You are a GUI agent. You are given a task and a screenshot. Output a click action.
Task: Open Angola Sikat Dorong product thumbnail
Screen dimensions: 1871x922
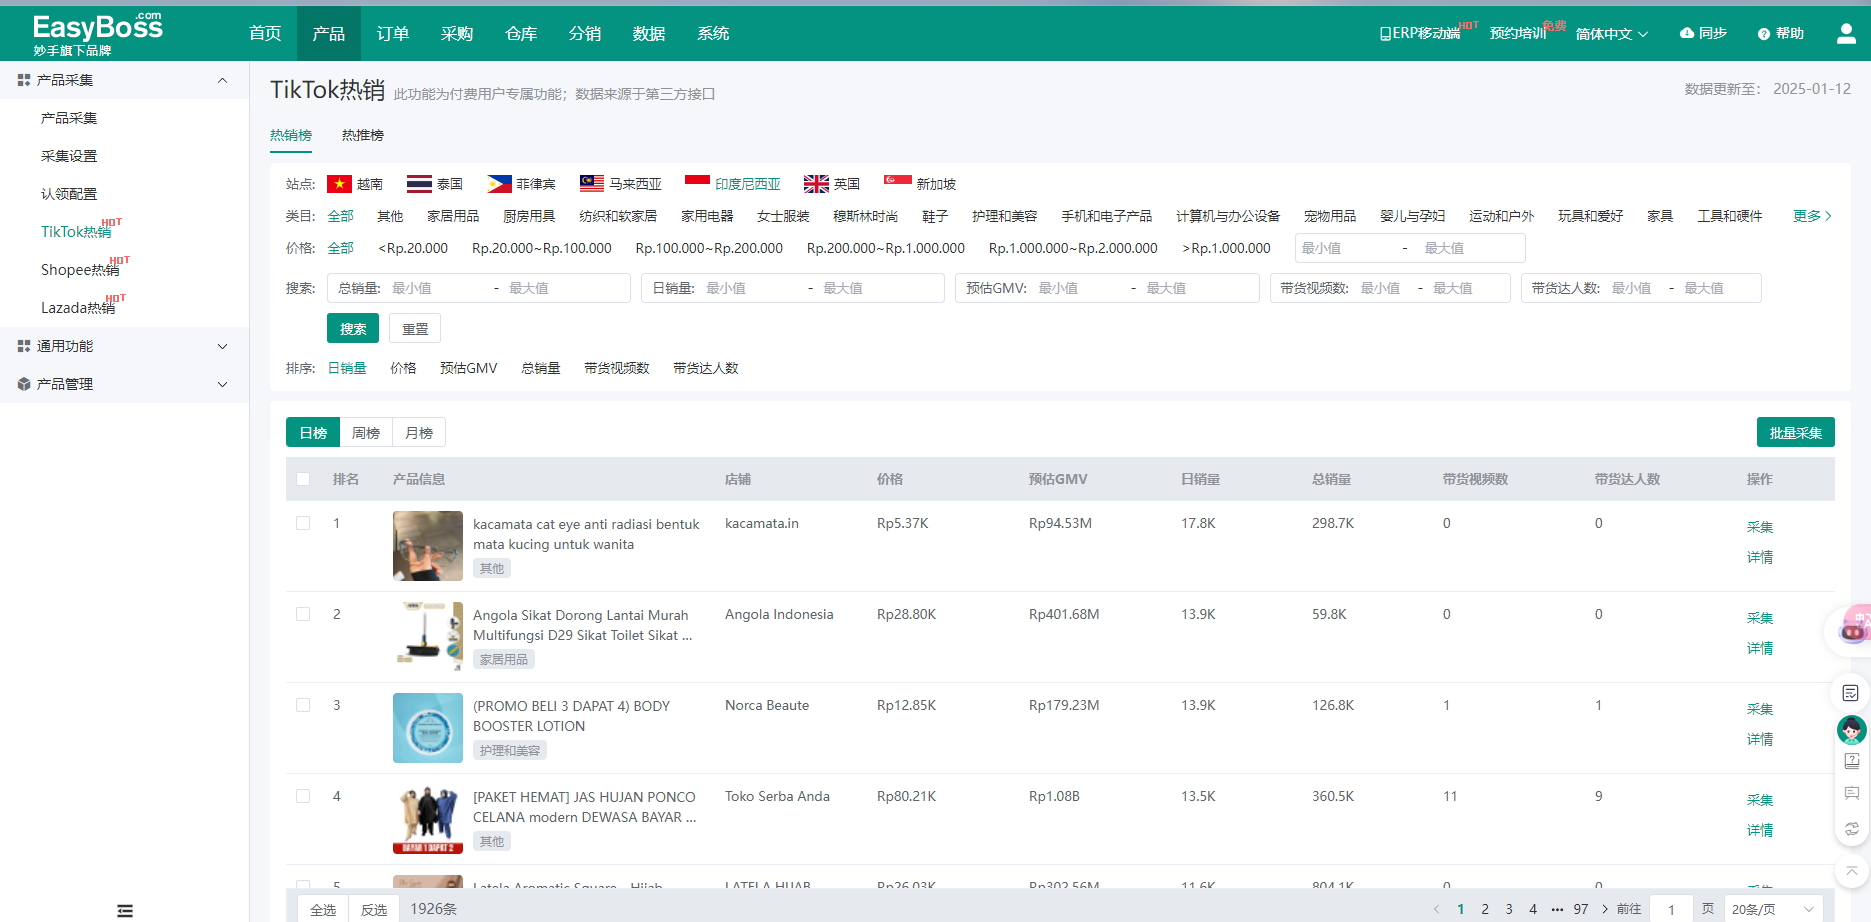pyautogui.click(x=428, y=637)
